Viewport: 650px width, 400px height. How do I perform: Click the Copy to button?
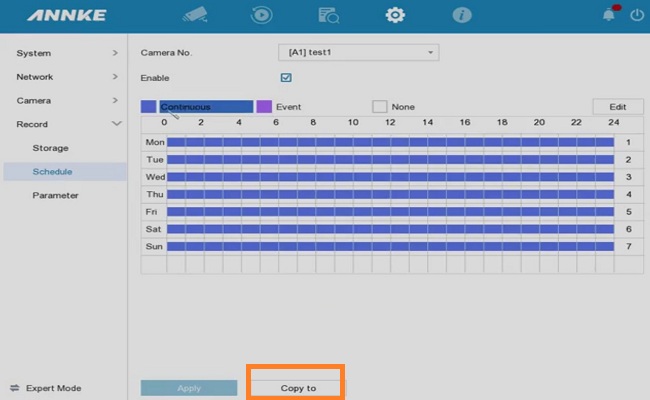tap(298, 388)
